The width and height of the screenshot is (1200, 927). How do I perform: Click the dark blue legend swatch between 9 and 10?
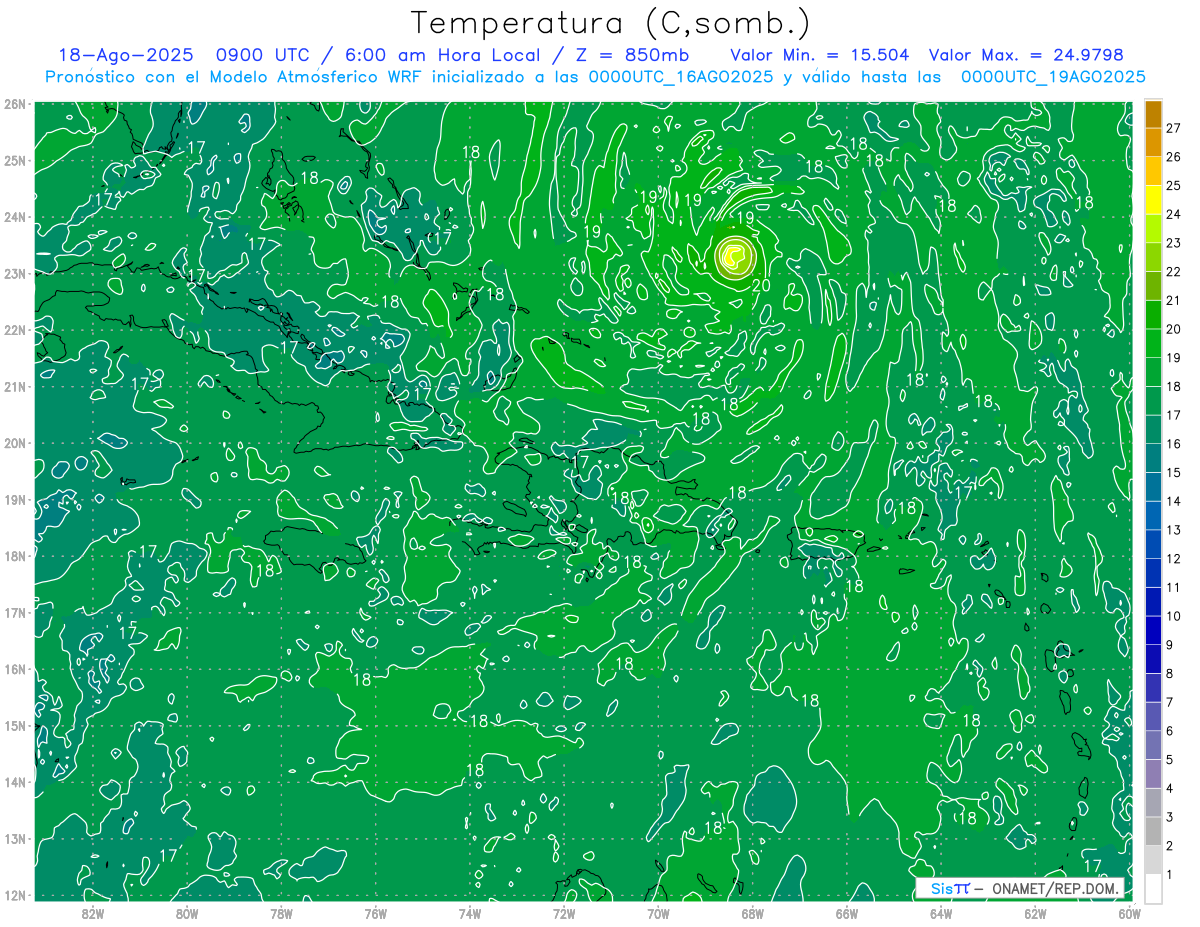pyautogui.click(x=1153, y=631)
